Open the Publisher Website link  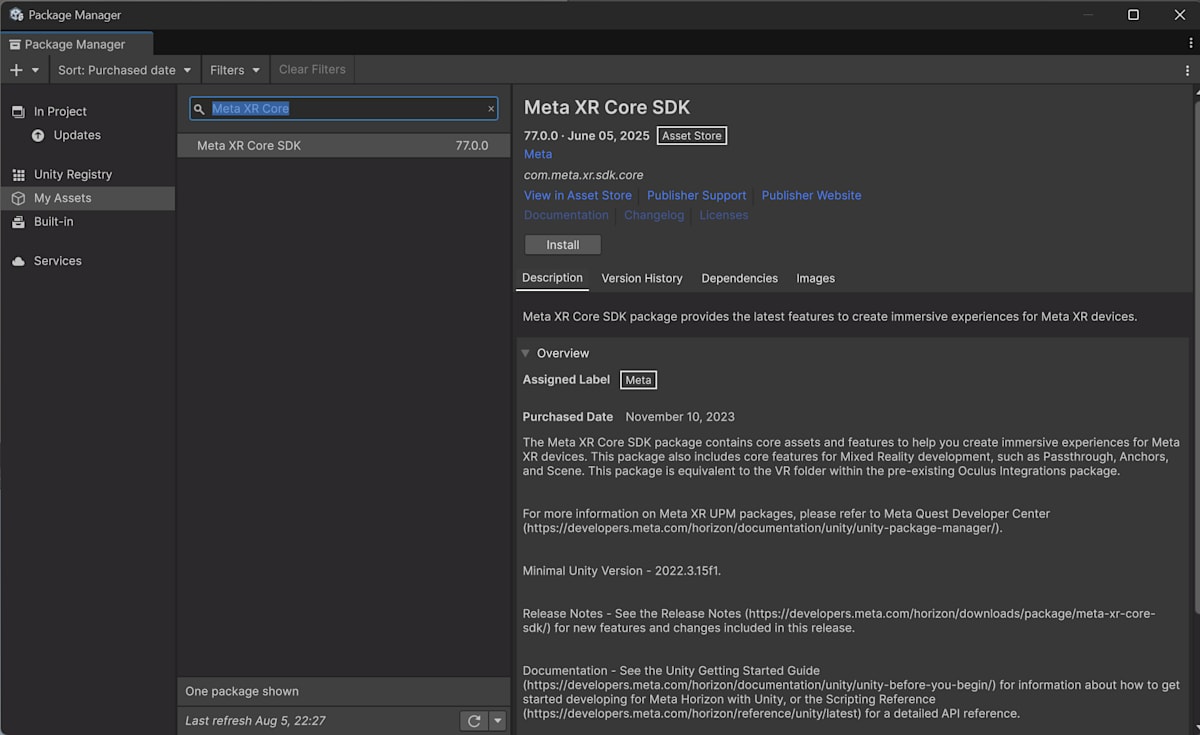coord(811,195)
